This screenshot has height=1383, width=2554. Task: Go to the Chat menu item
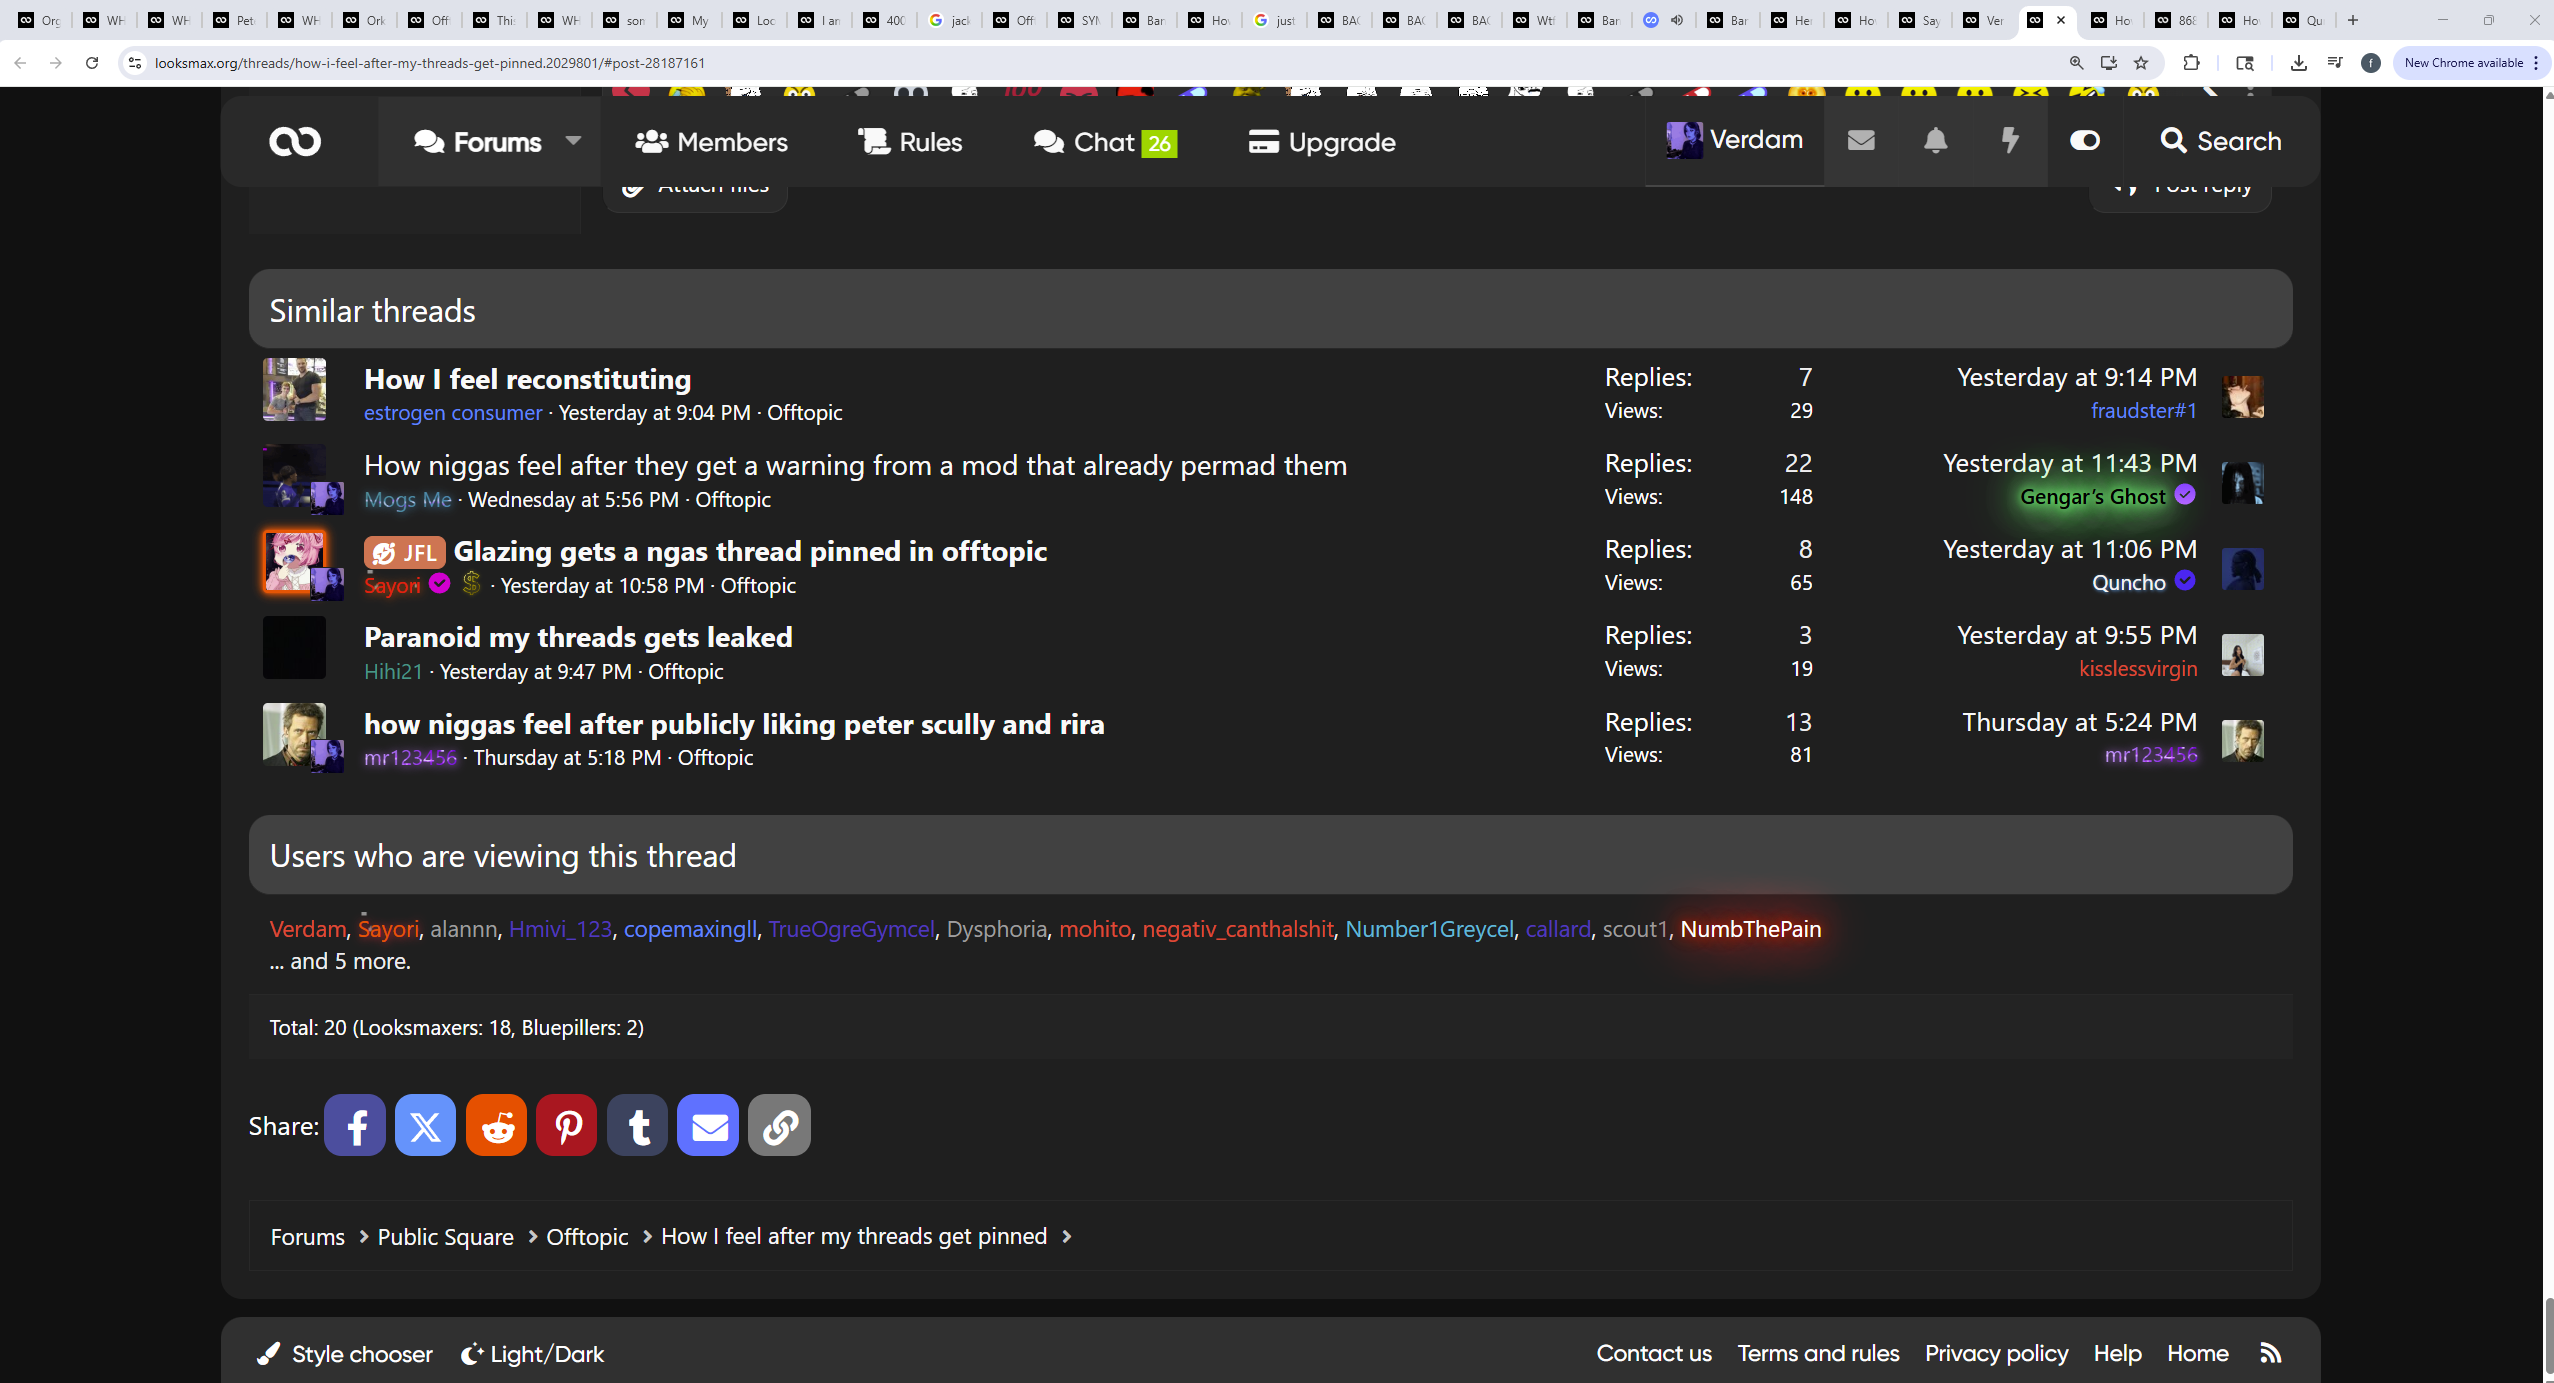click(1104, 142)
